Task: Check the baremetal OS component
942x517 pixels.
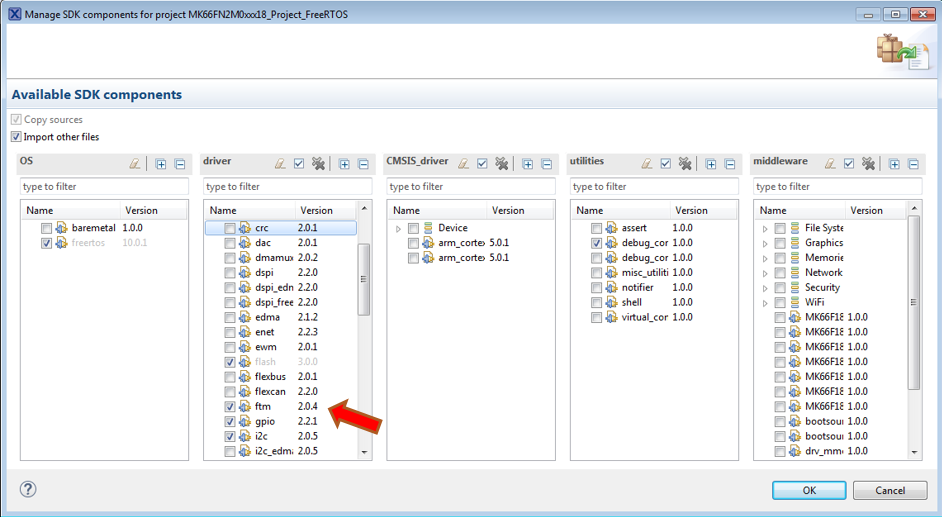Action: point(46,228)
